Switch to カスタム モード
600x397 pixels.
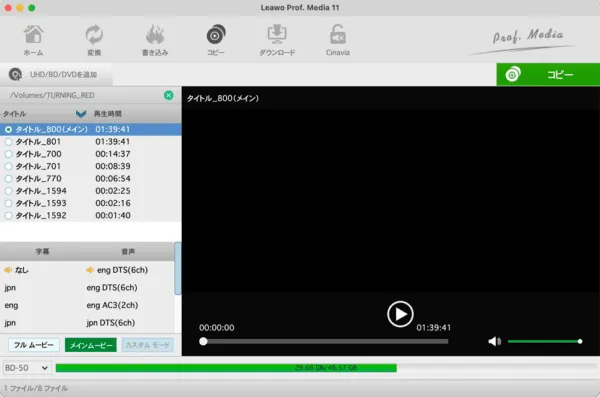pyautogui.click(x=147, y=345)
